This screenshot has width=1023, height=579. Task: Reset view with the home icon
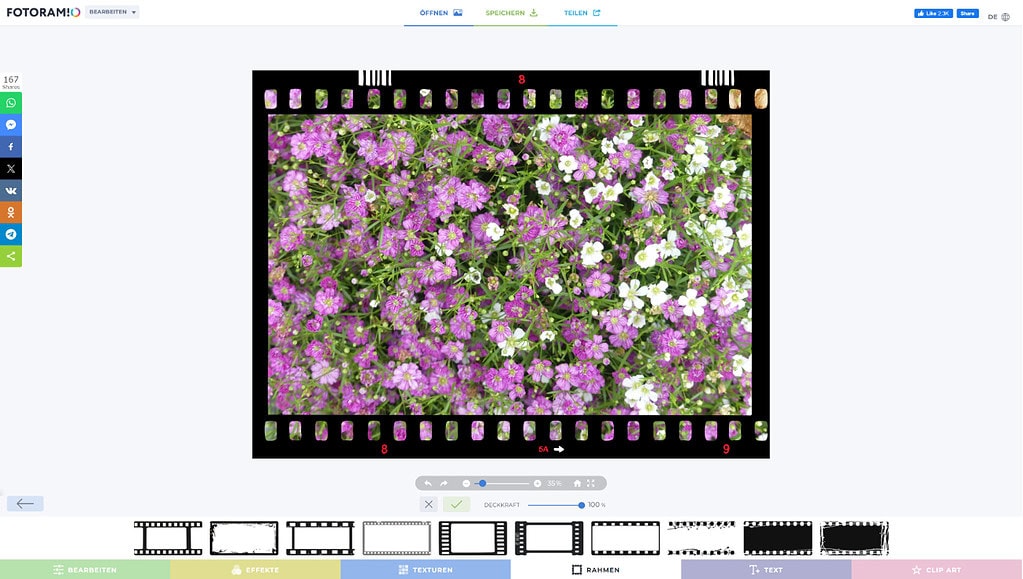coord(577,483)
